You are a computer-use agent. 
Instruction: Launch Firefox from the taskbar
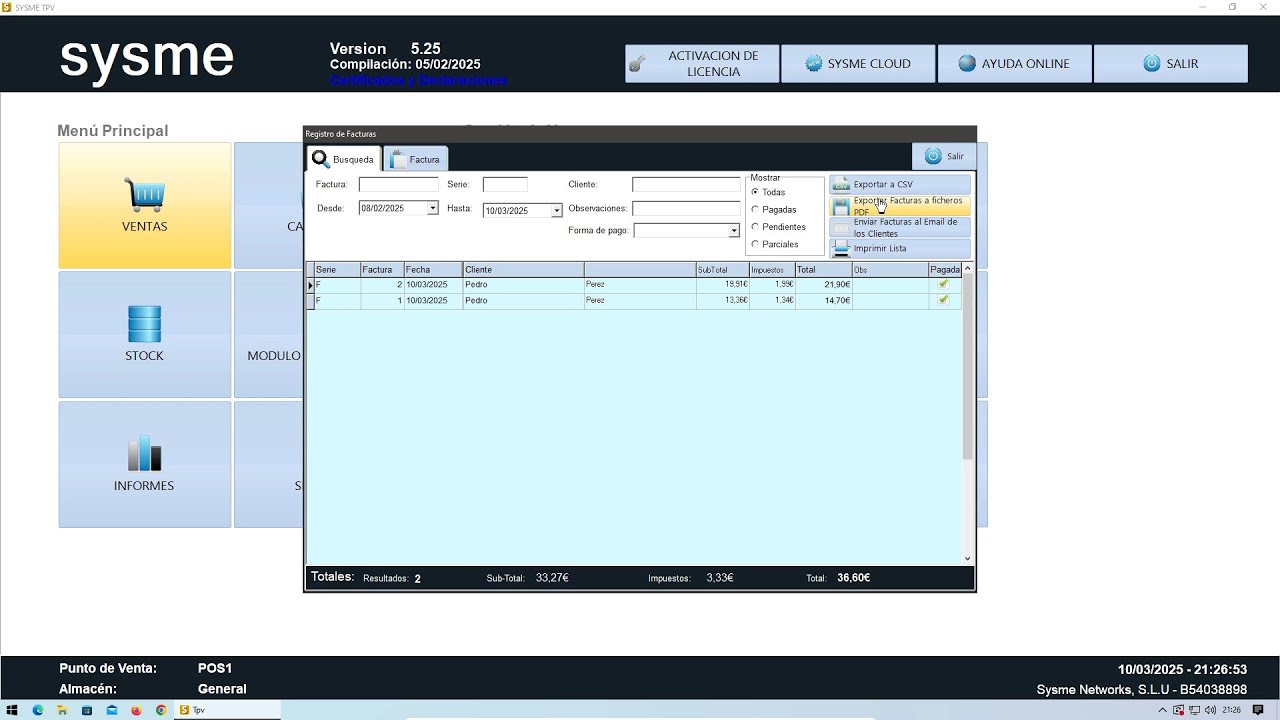pyautogui.click(x=136, y=710)
